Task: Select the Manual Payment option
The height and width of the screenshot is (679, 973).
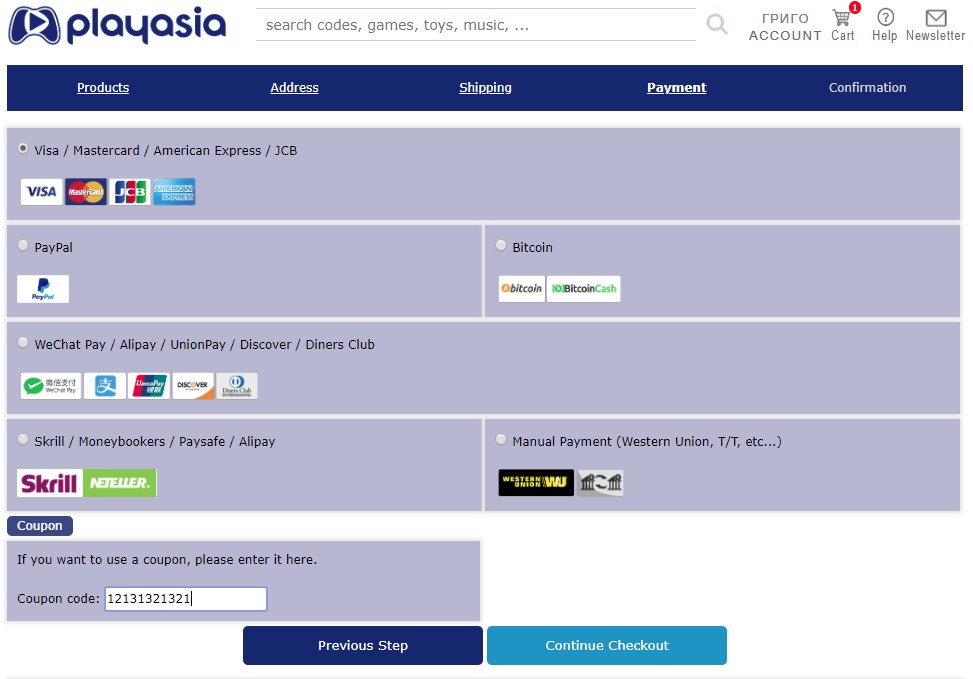Action: [x=501, y=439]
